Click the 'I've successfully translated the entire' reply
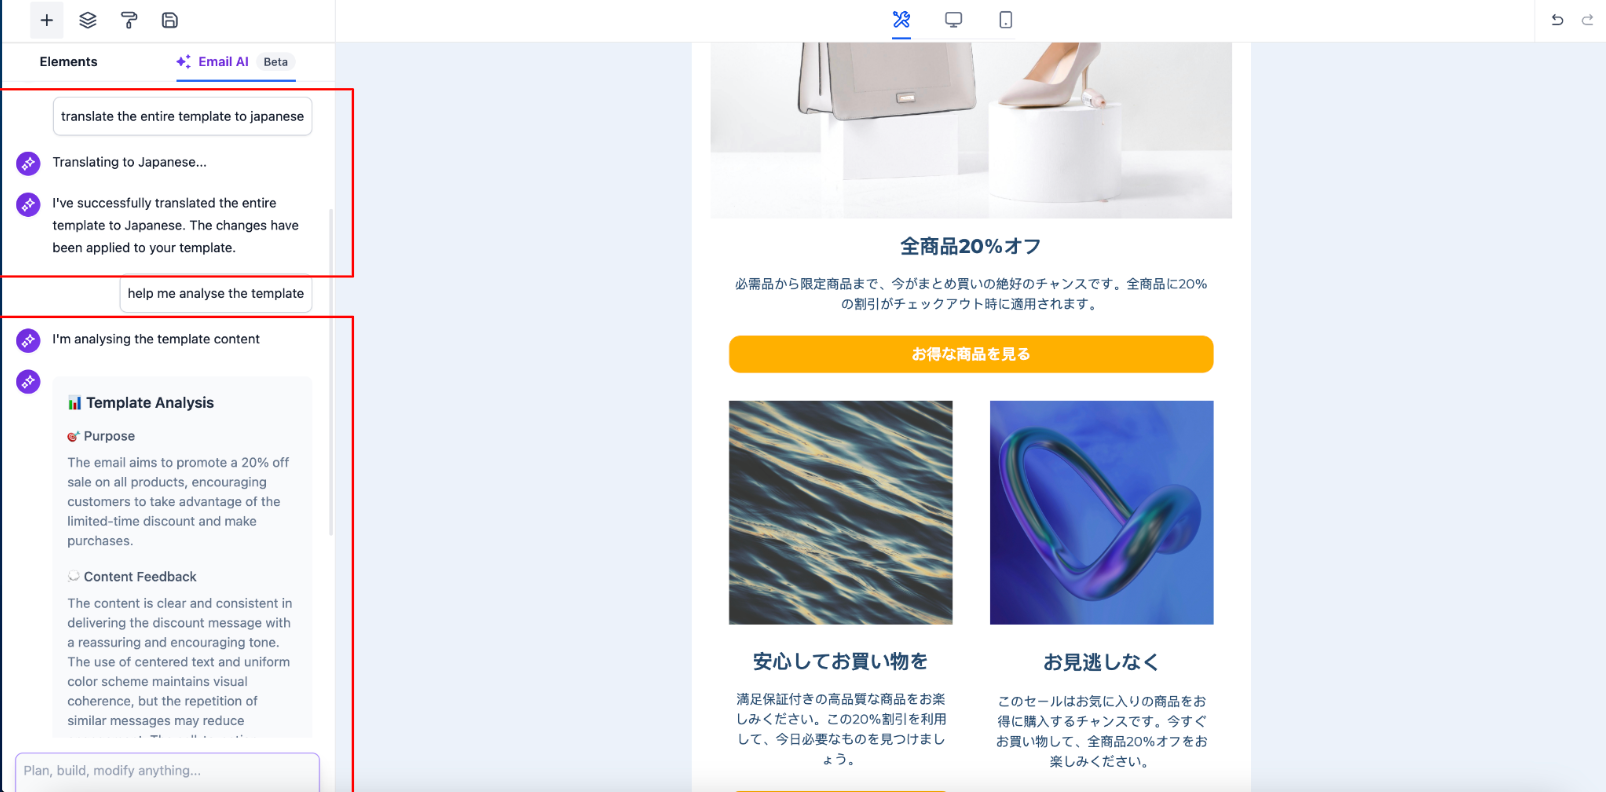This screenshot has width=1606, height=792. (176, 225)
